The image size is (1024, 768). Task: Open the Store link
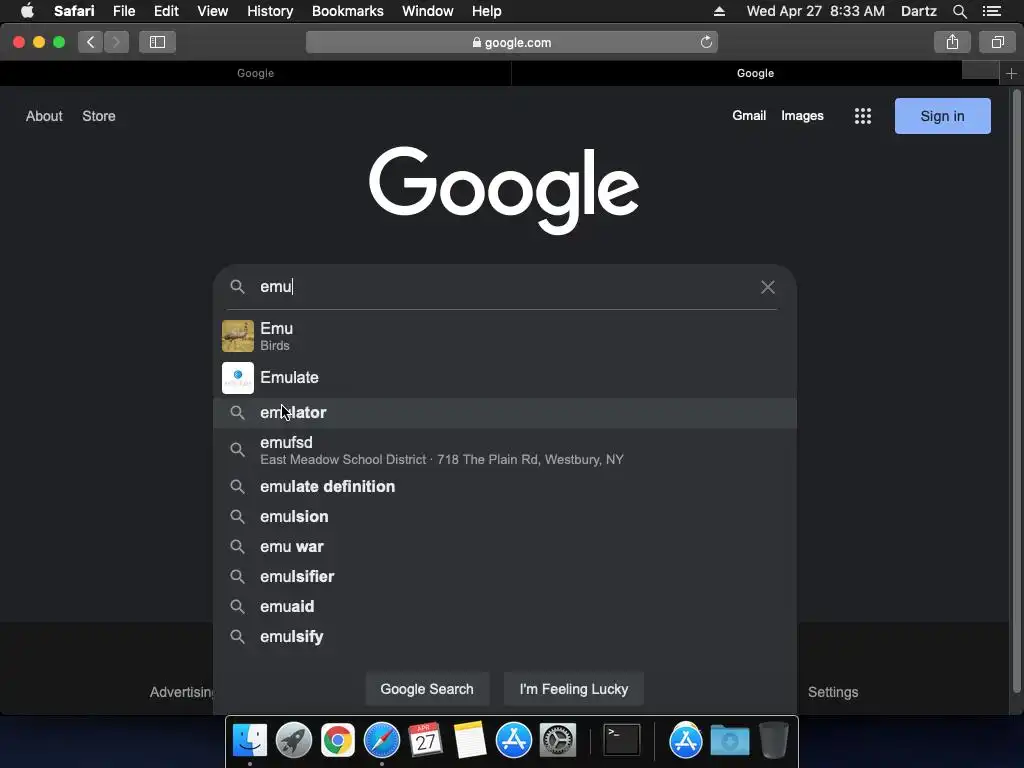pos(99,116)
